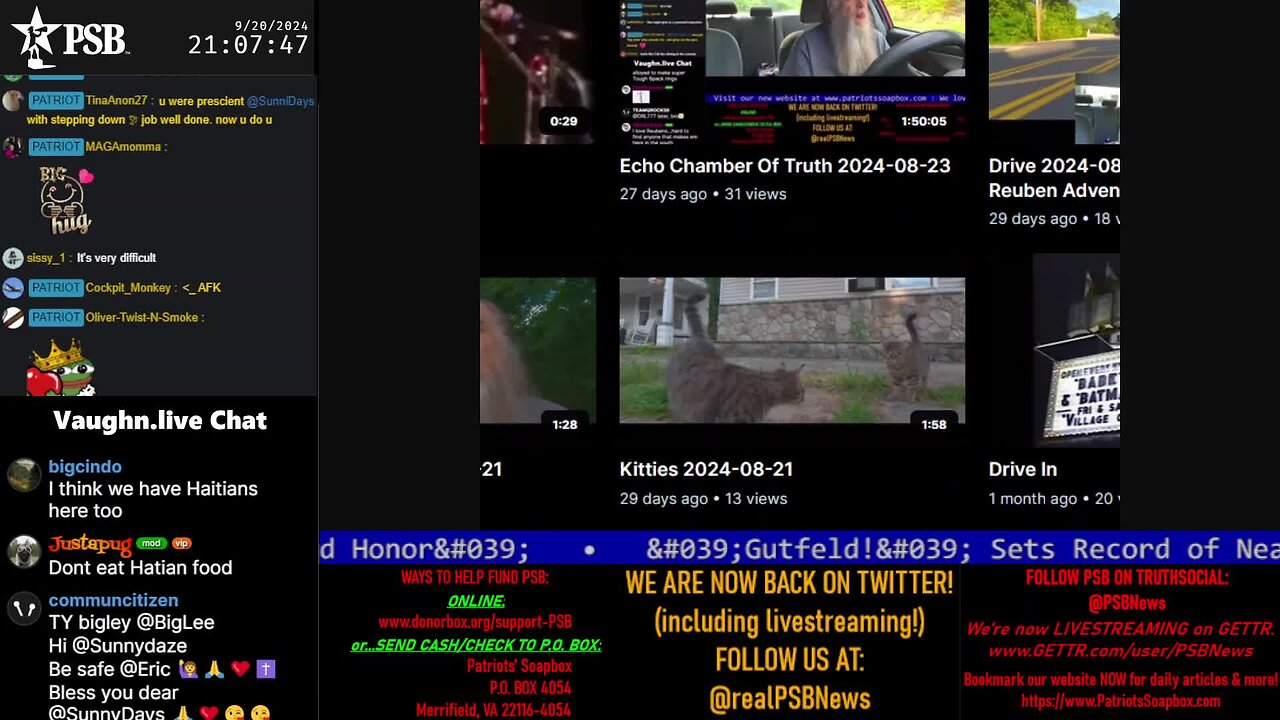The width and height of the screenshot is (1280, 720).
Task: Click 'Dont eat Hatian food' chat message
Action: [140, 567]
